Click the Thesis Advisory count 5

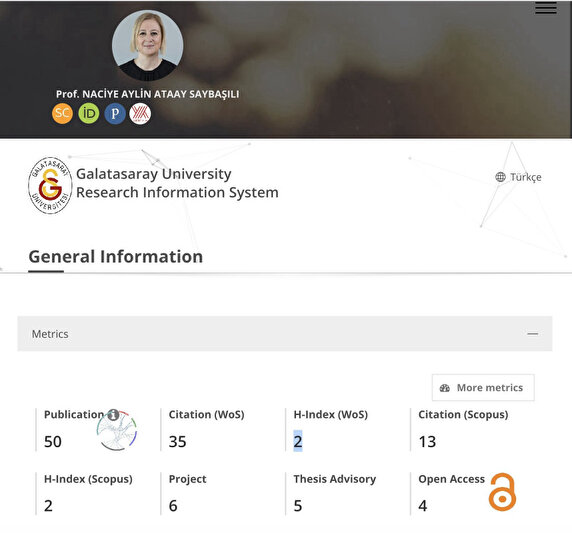point(298,506)
